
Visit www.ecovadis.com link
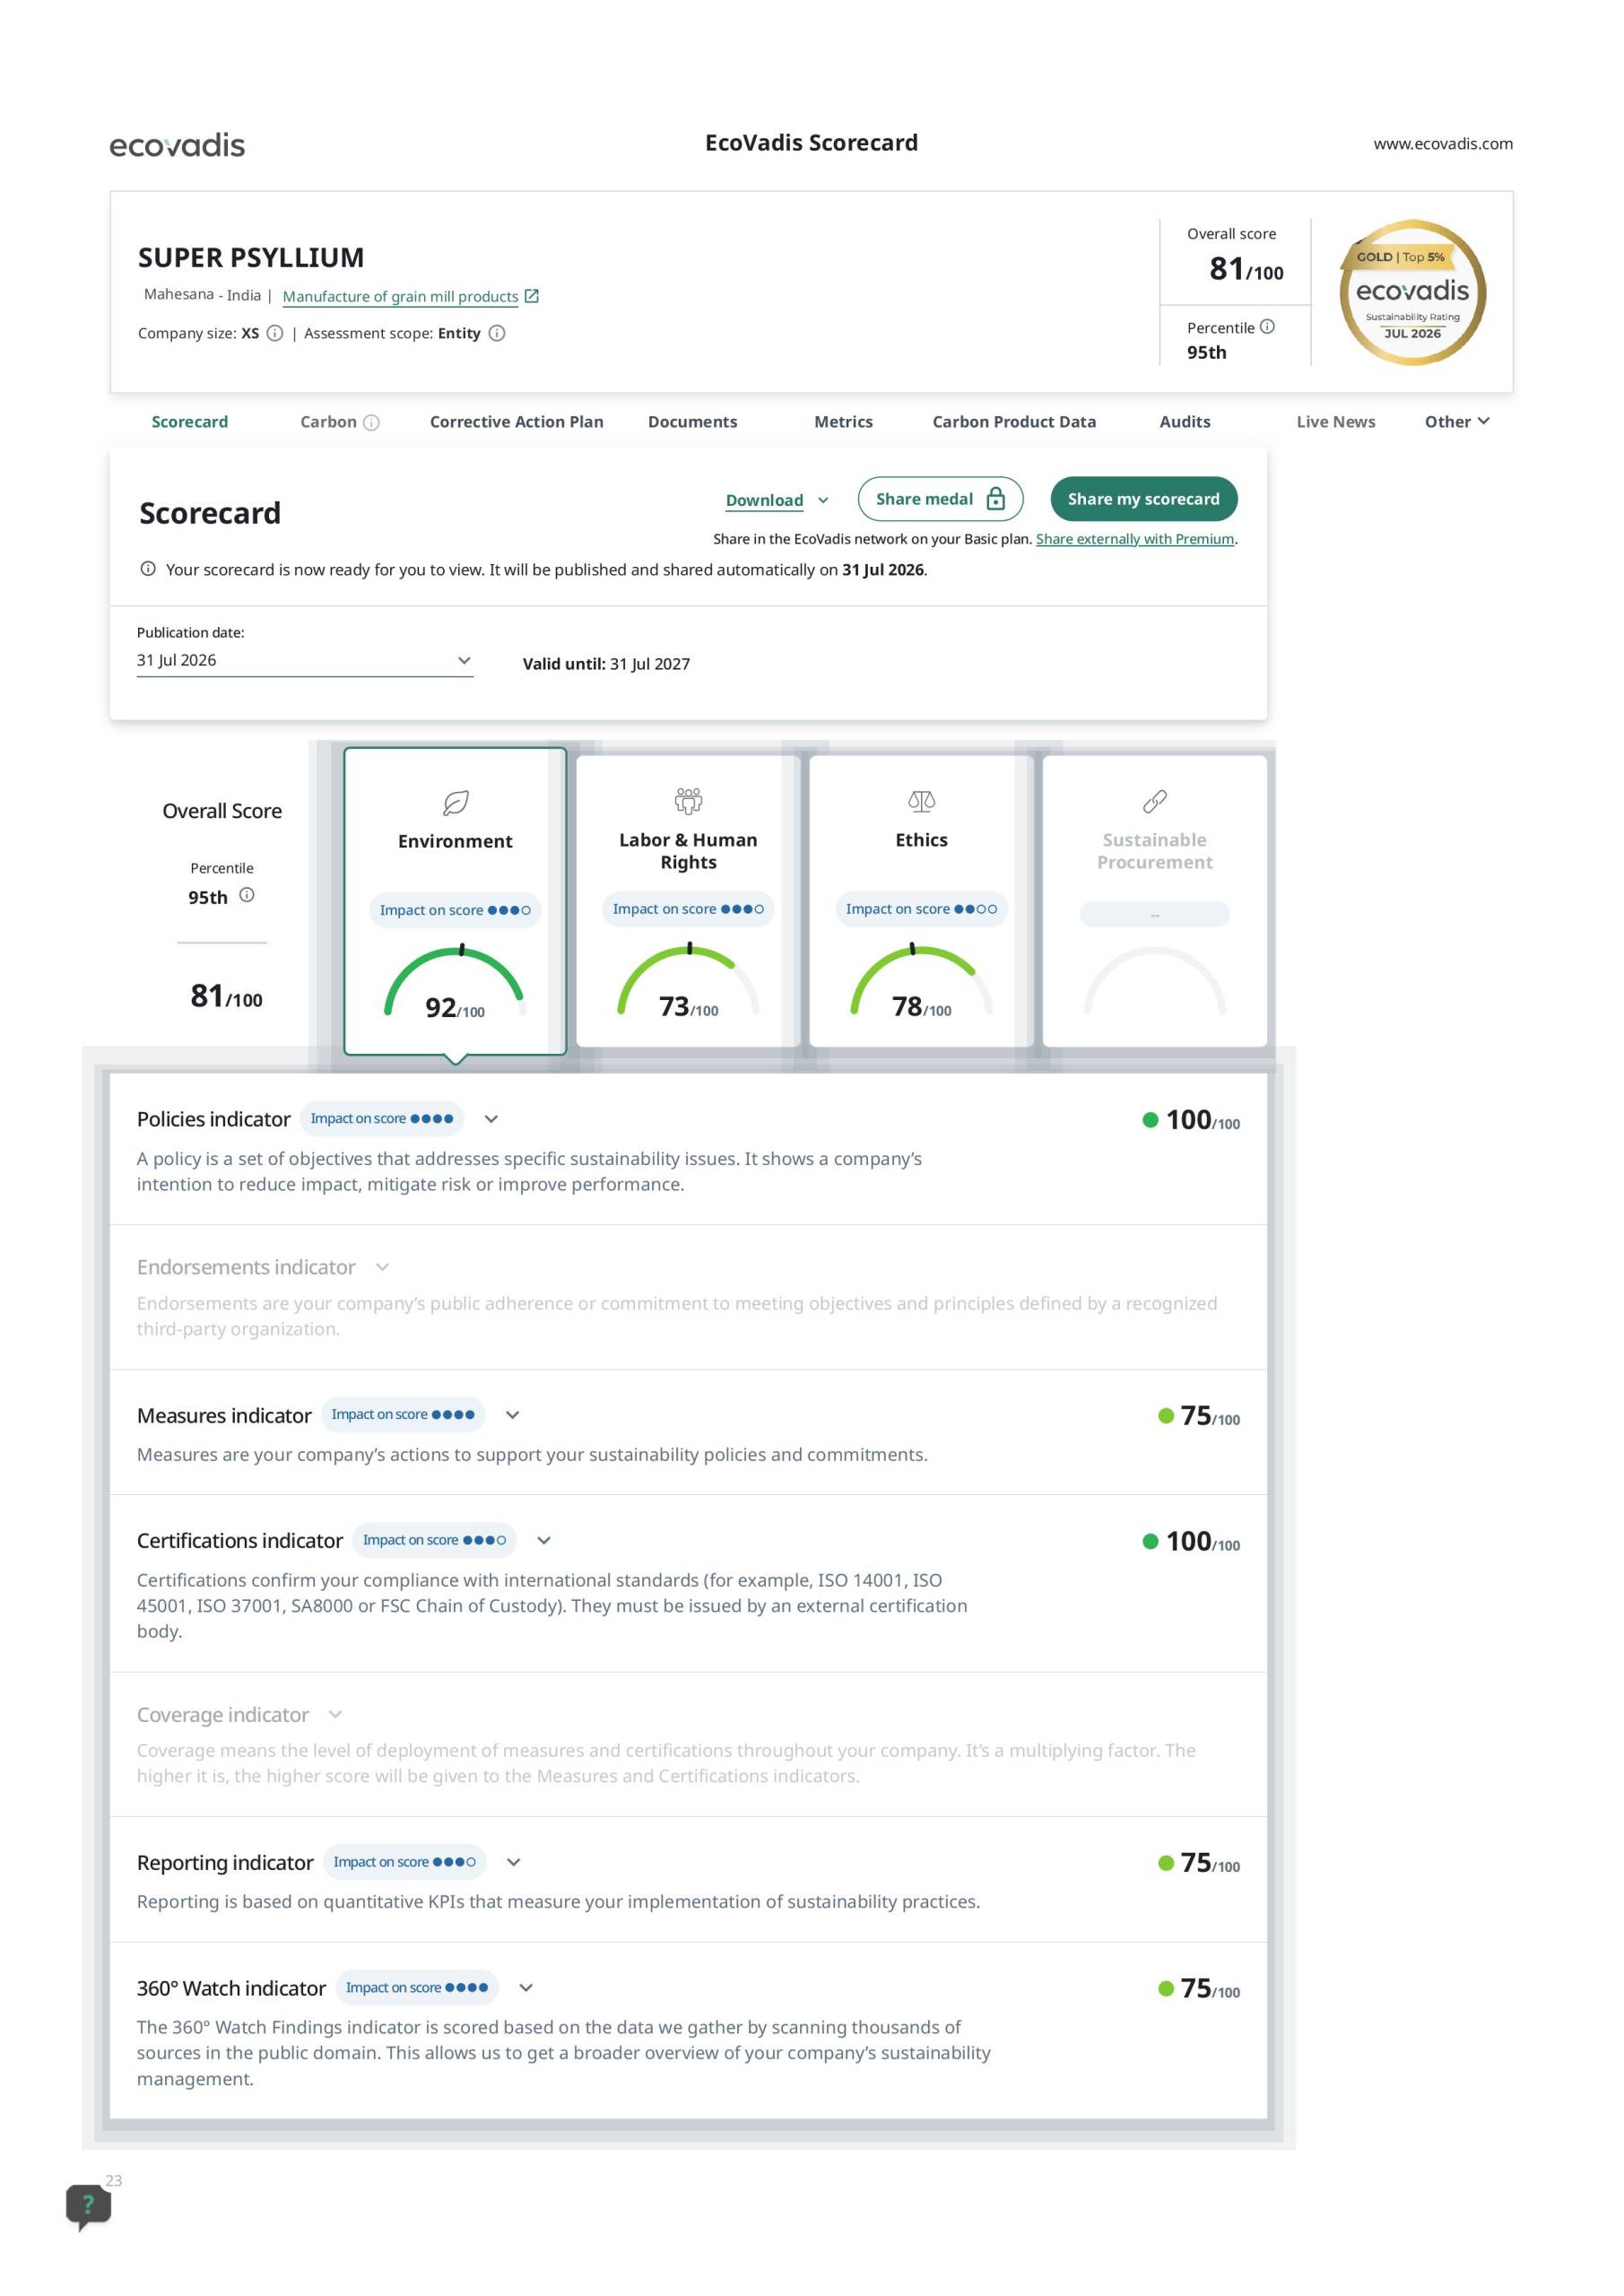pyautogui.click(x=1443, y=144)
